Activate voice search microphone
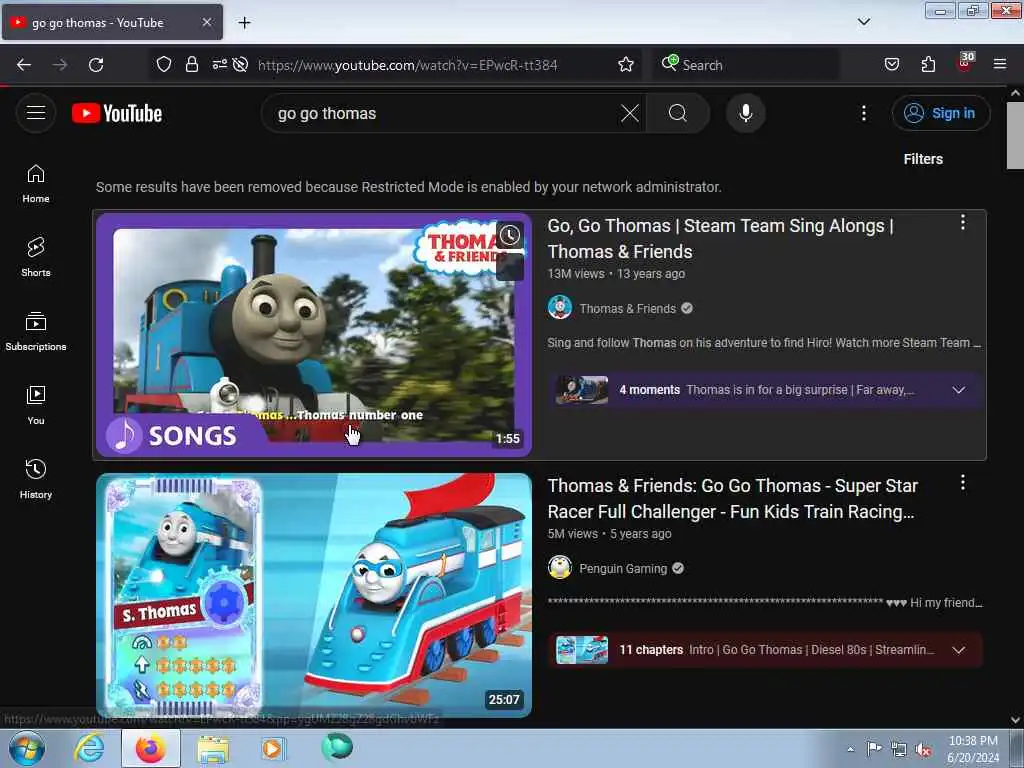This screenshot has width=1024, height=768. [x=746, y=113]
